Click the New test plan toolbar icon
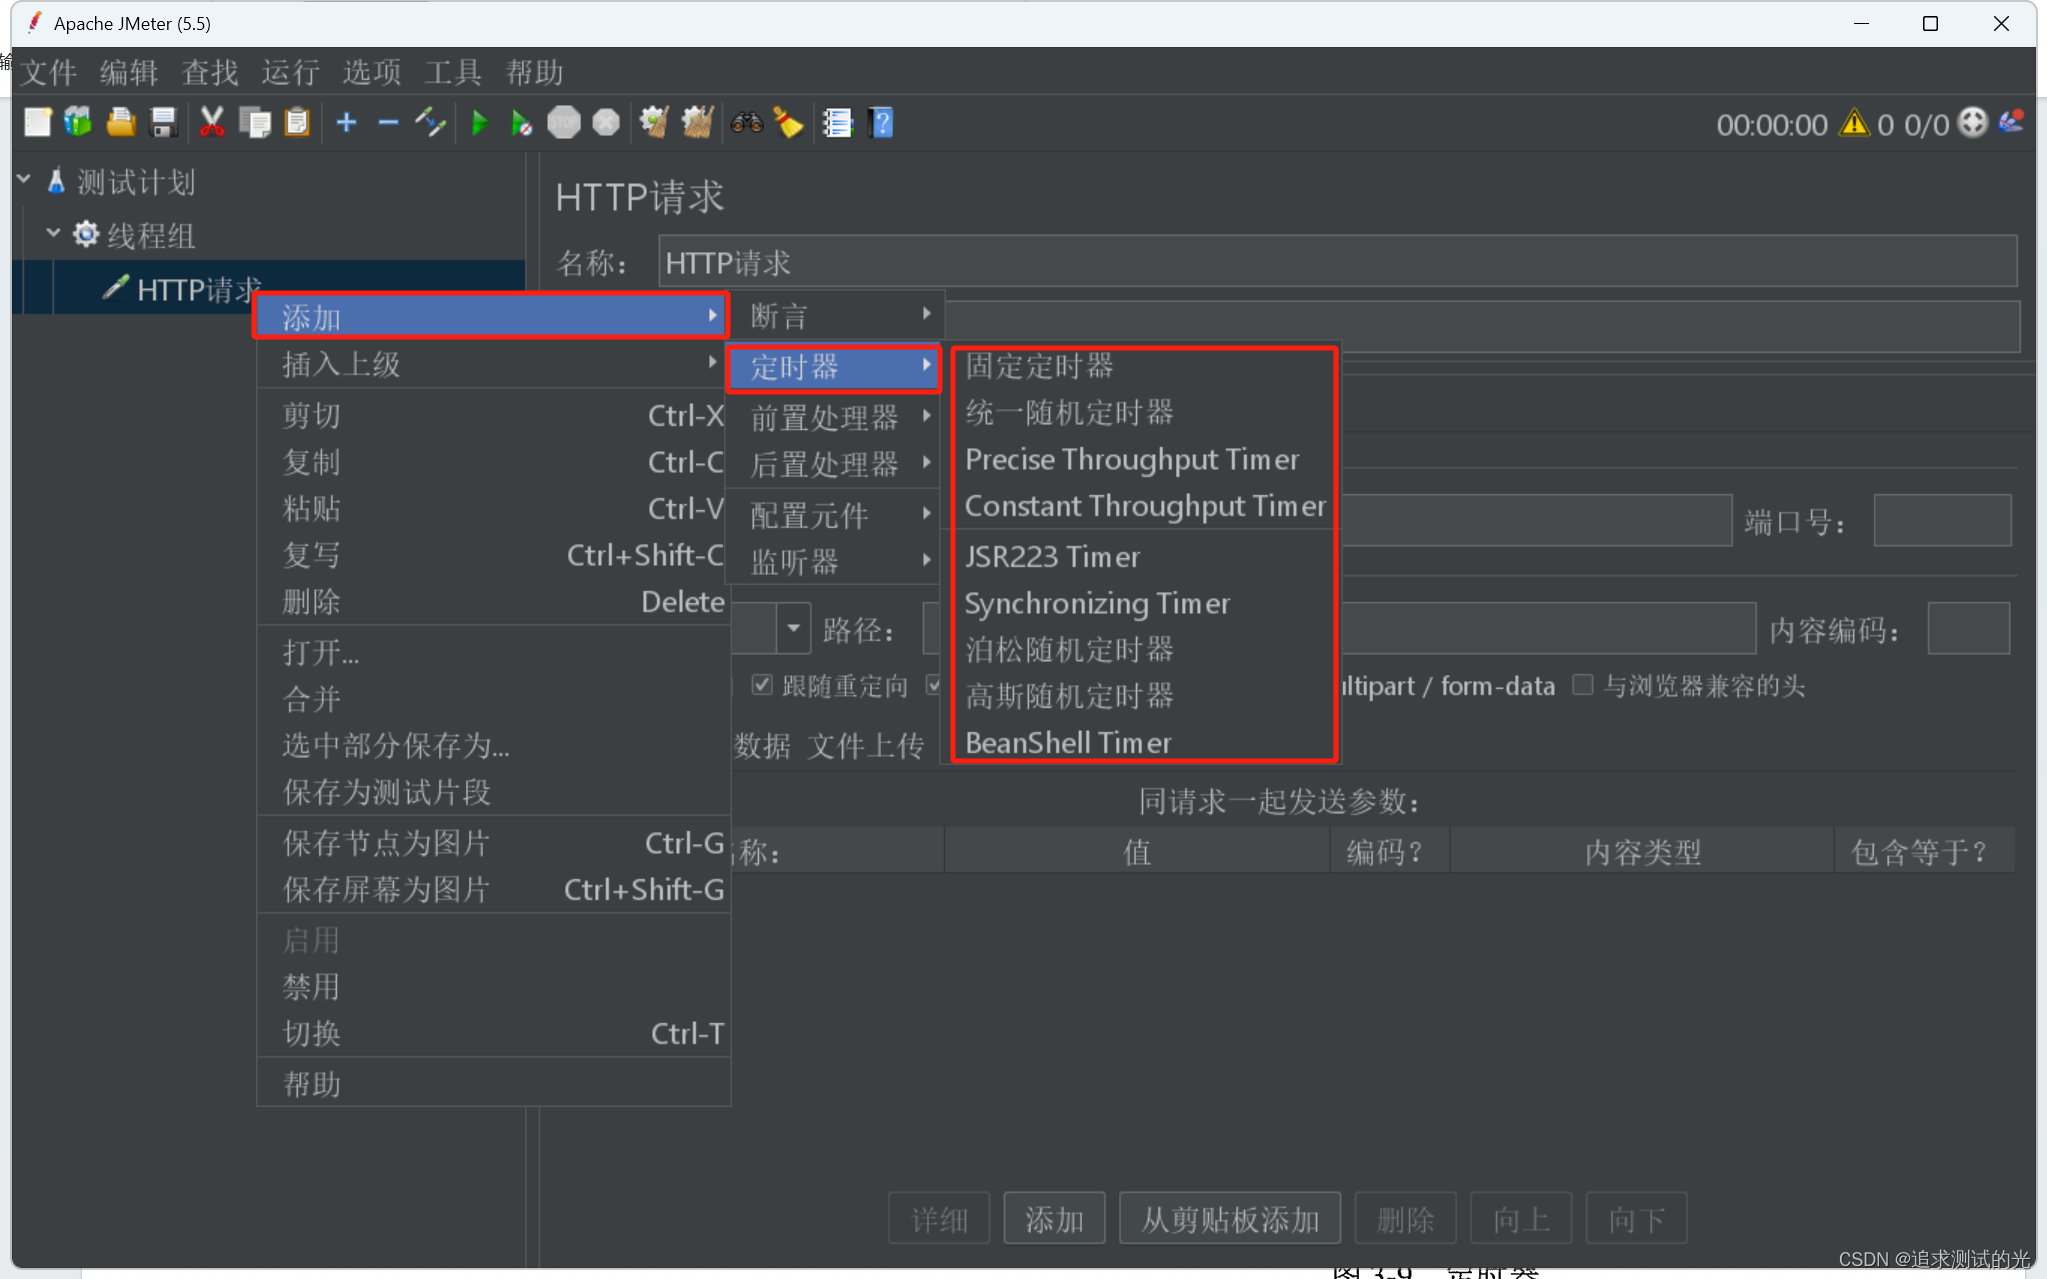Viewport: 2047px width, 1279px height. point(37,123)
